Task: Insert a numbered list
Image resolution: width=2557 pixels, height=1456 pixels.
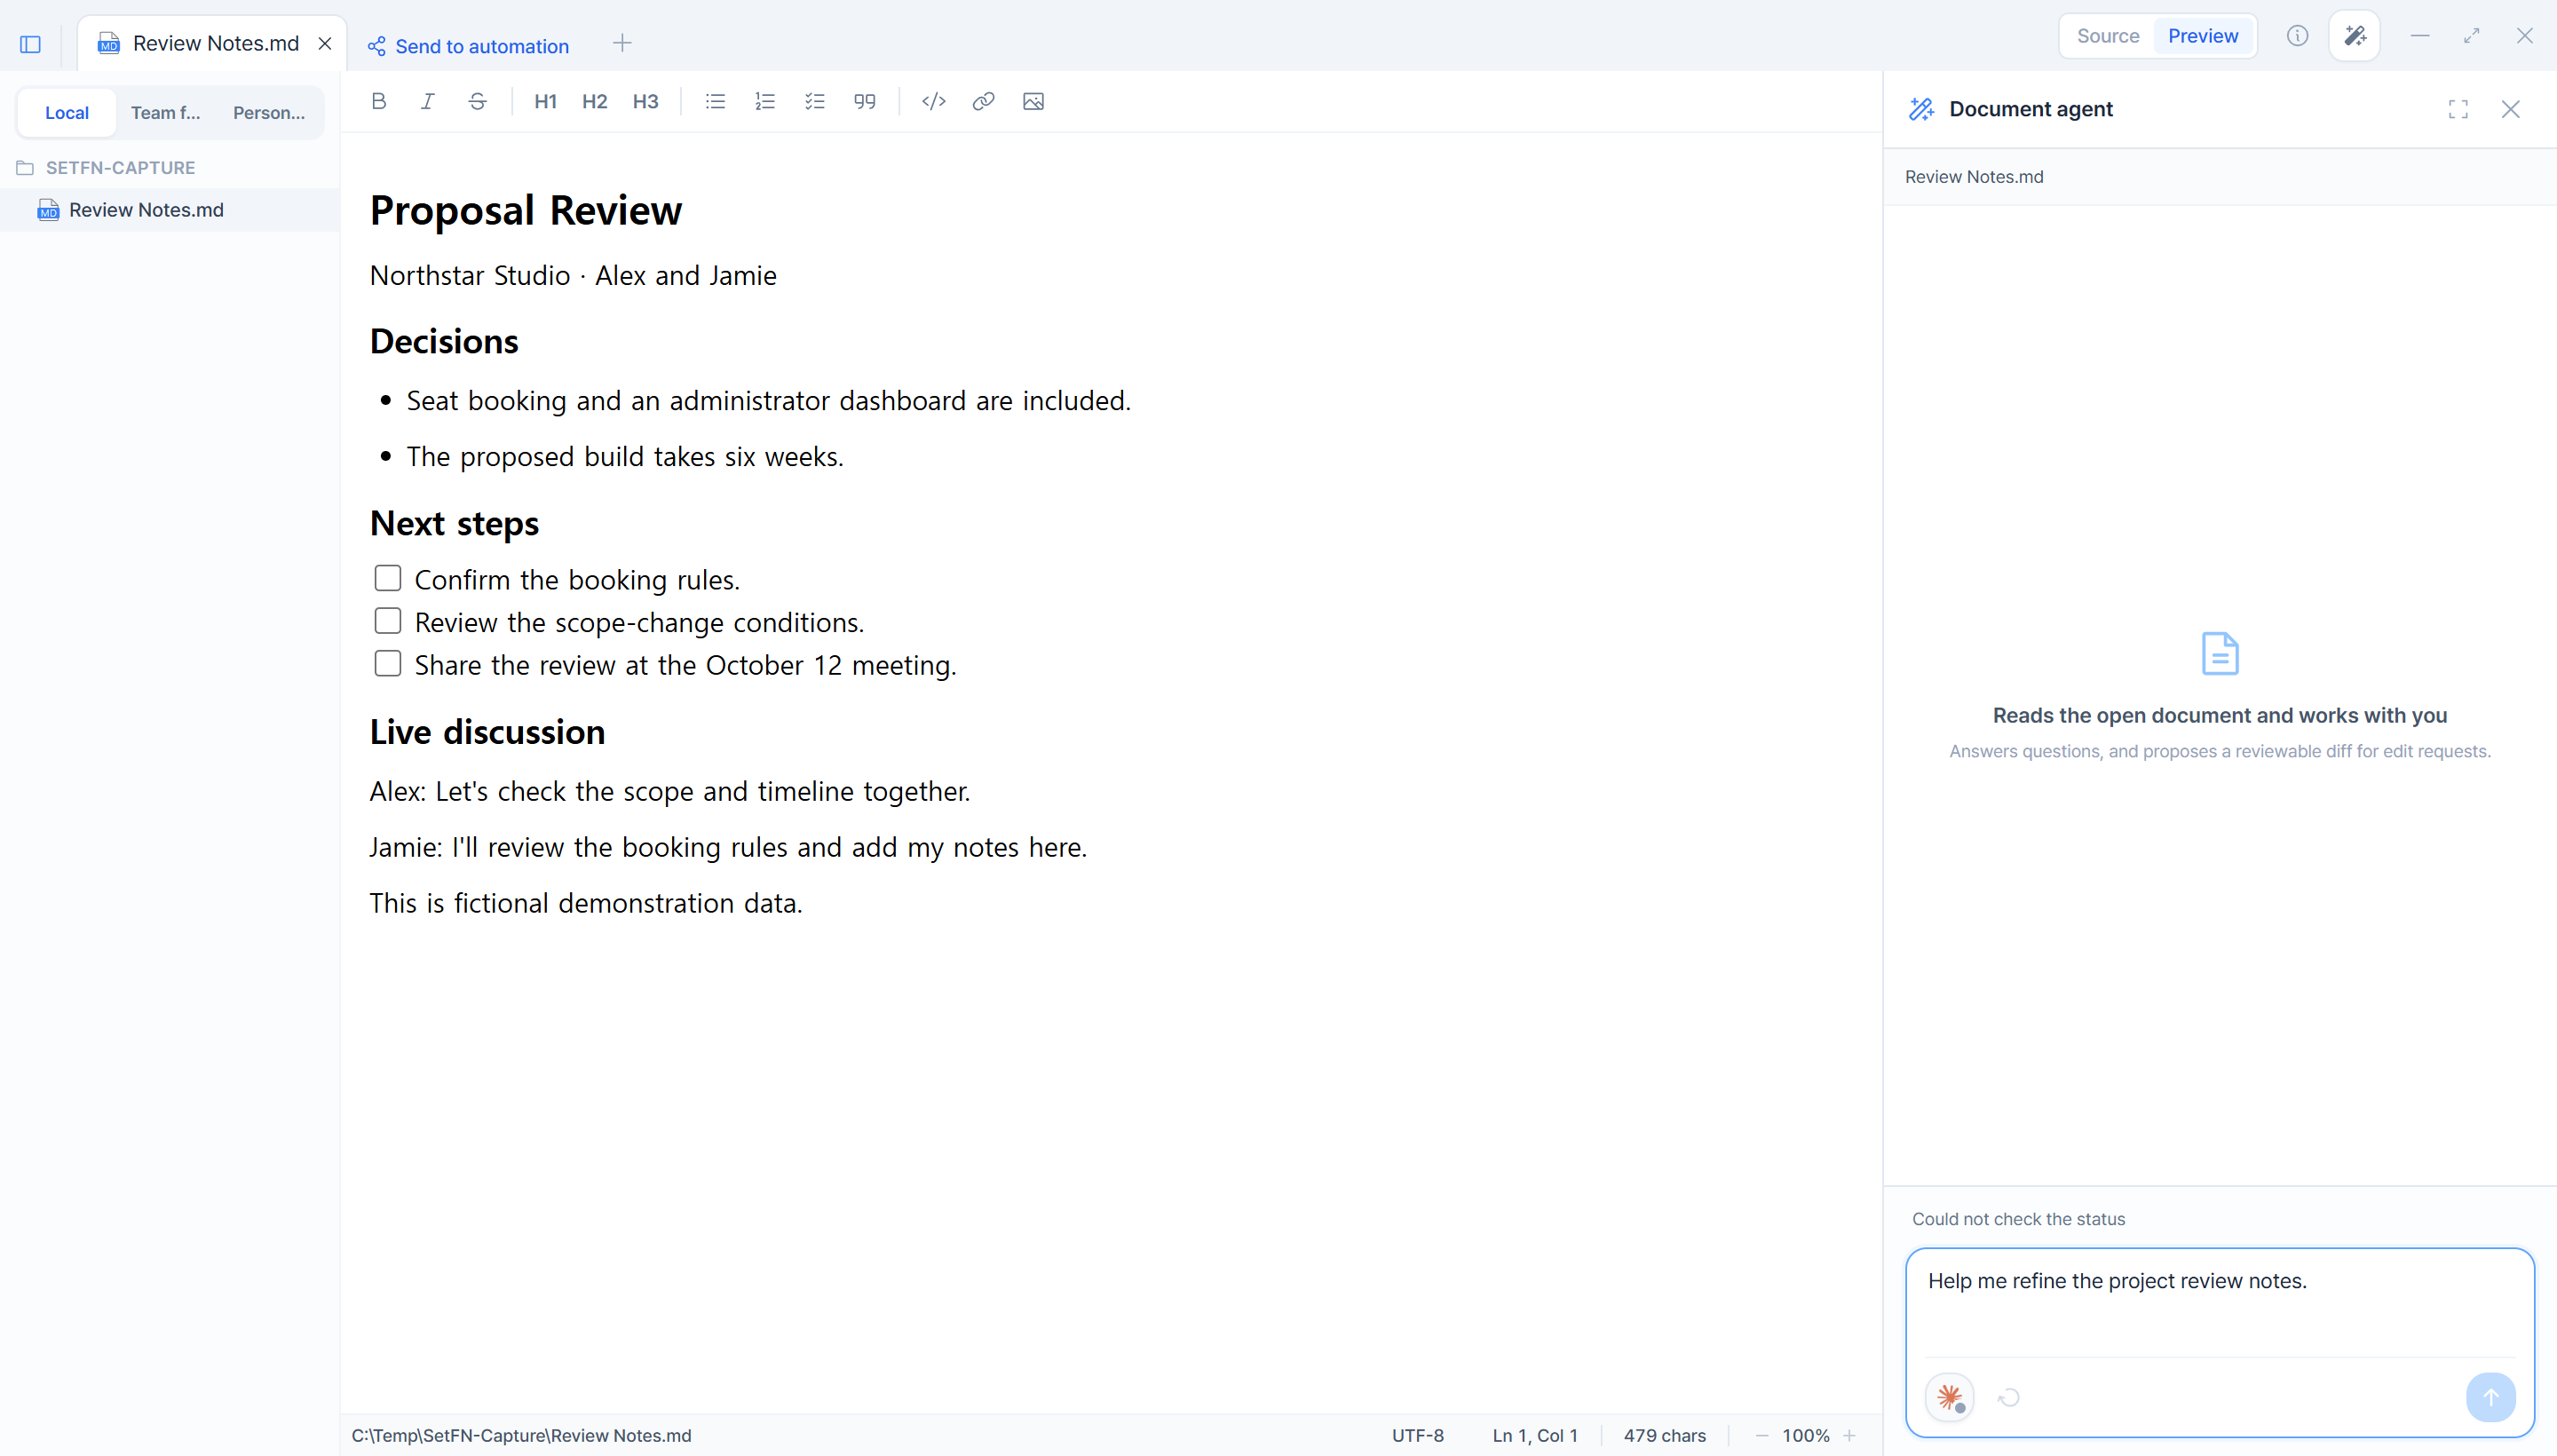Action: (765, 101)
